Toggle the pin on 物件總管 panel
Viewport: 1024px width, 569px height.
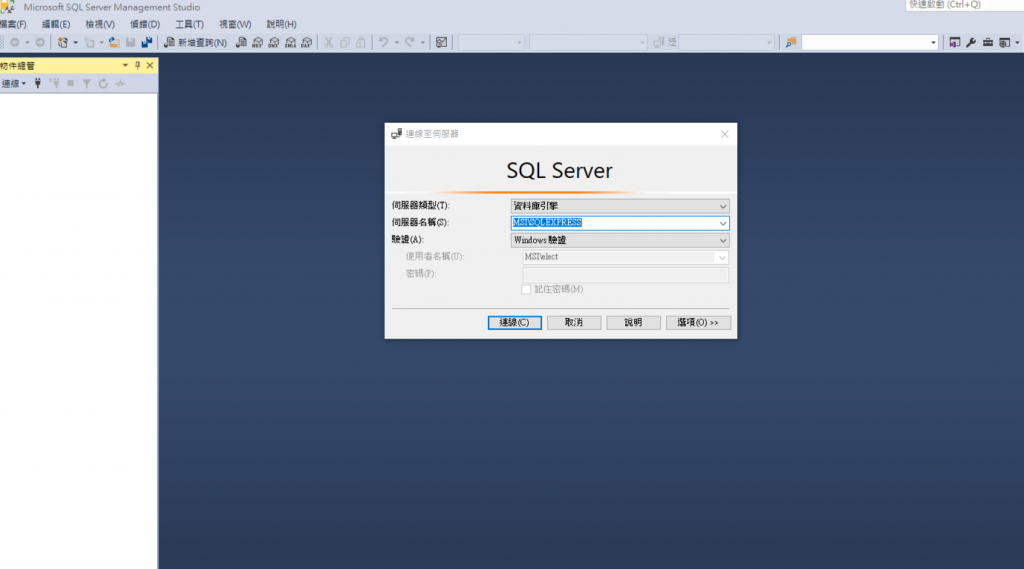(137, 65)
